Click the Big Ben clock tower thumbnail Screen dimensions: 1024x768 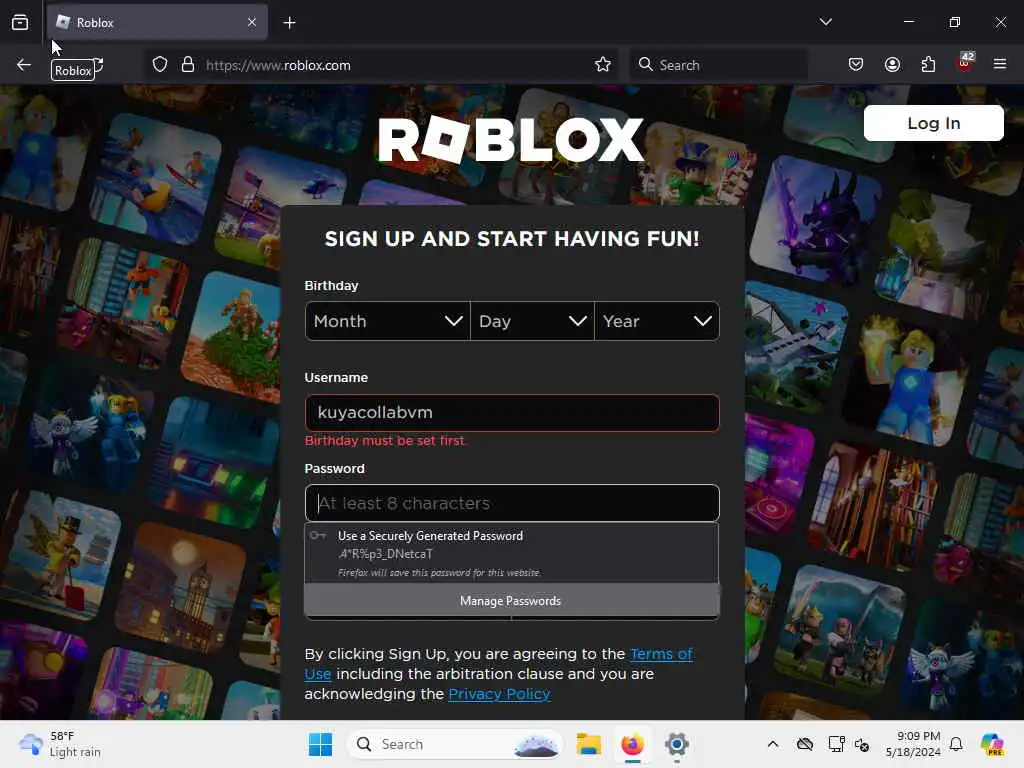[x=180, y=588]
